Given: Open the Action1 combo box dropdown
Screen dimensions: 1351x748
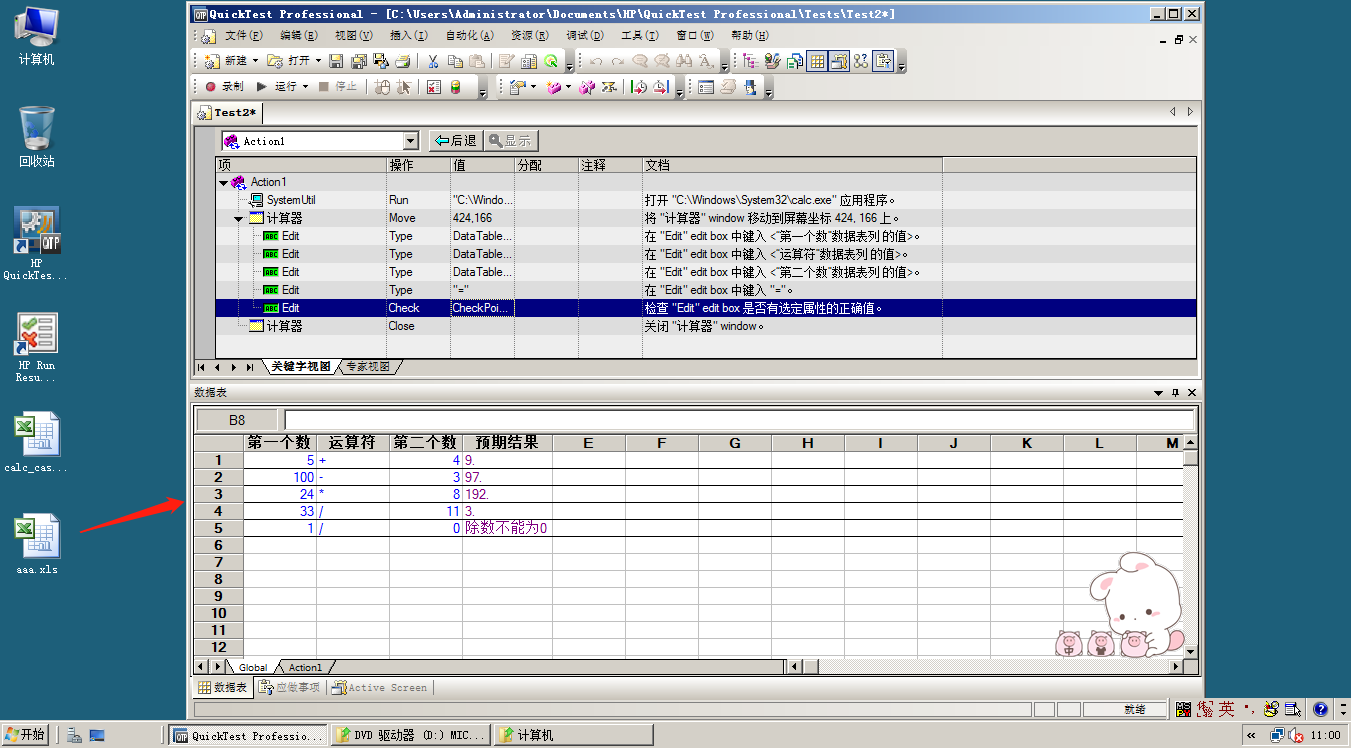Looking at the screenshot, I should [x=410, y=141].
